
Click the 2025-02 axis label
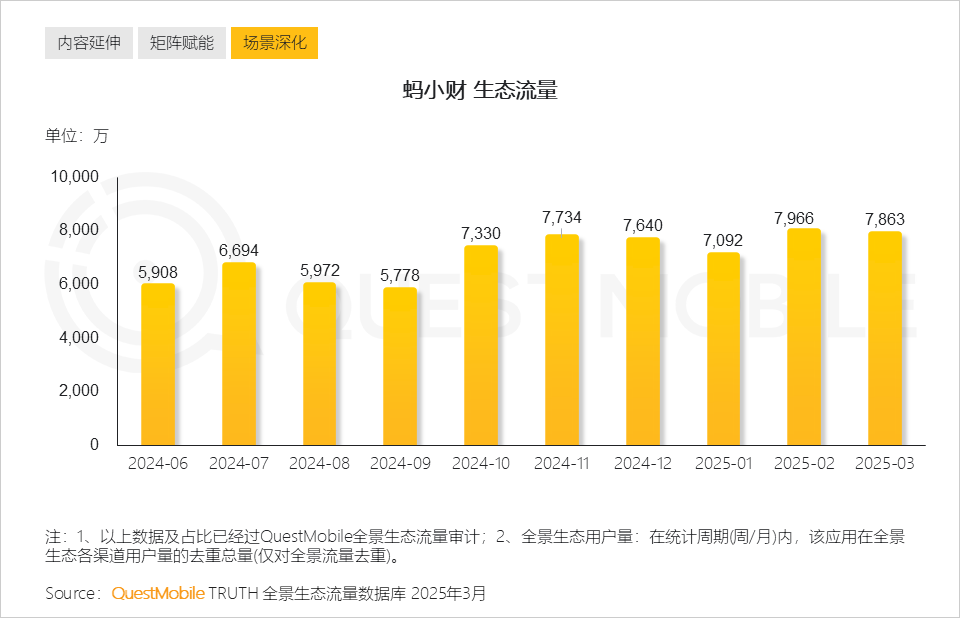(x=804, y=464)
